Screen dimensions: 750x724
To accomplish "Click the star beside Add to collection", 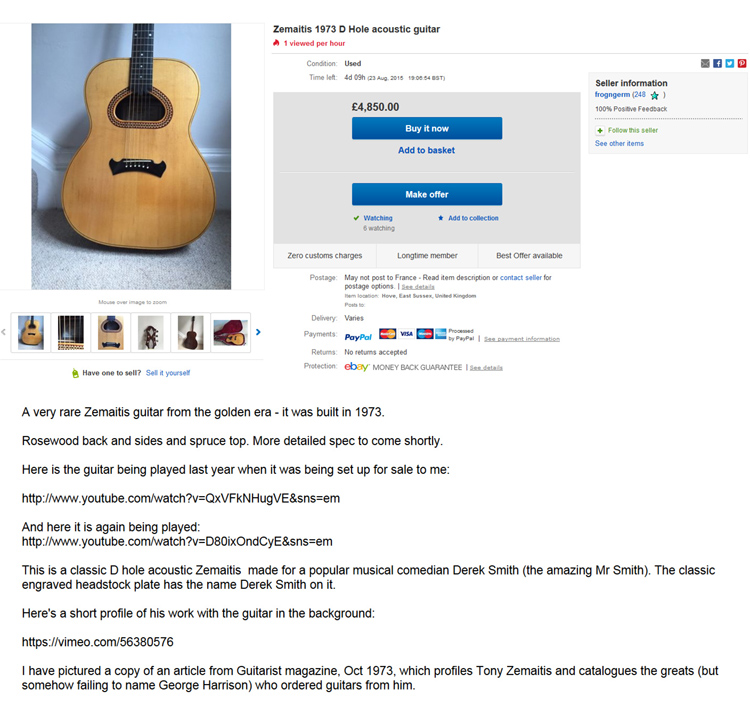I will tap(441, 218).
